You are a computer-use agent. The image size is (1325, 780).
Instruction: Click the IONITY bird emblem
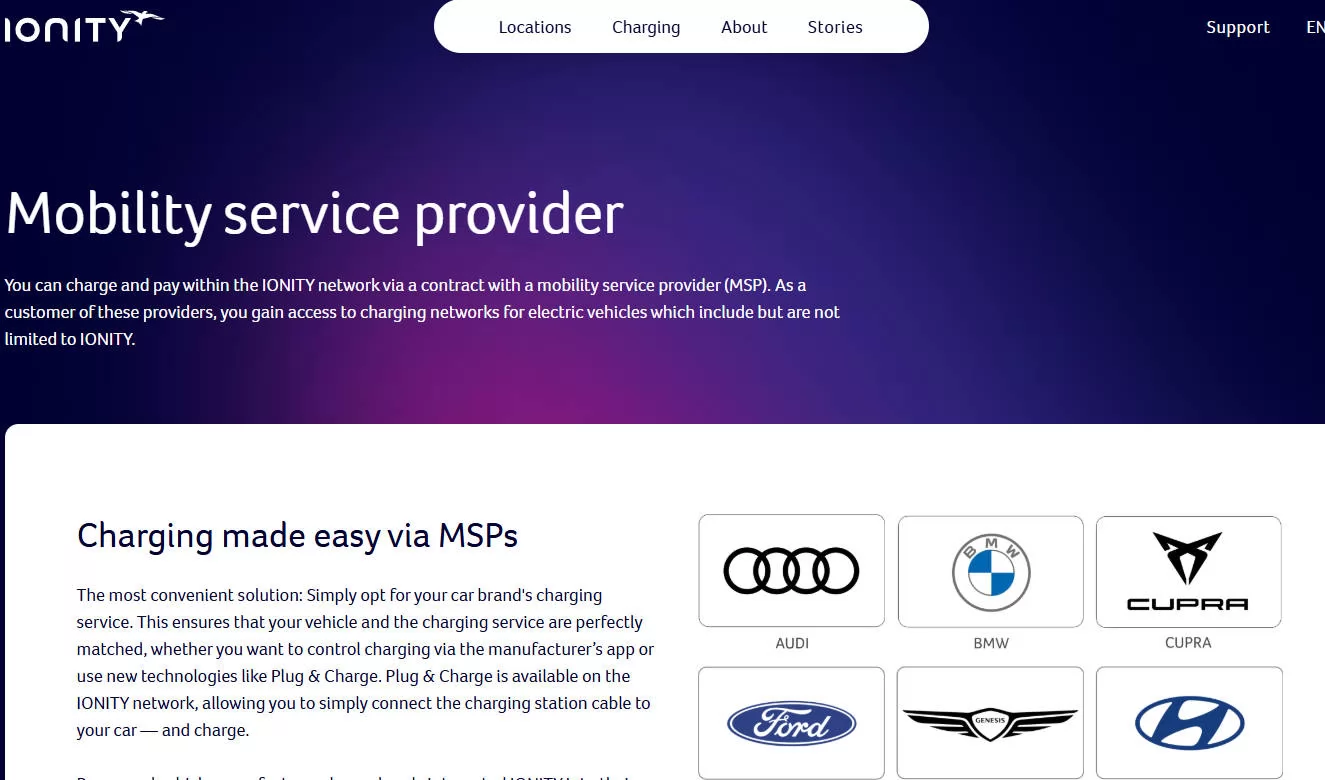click(x=144, y=19)
